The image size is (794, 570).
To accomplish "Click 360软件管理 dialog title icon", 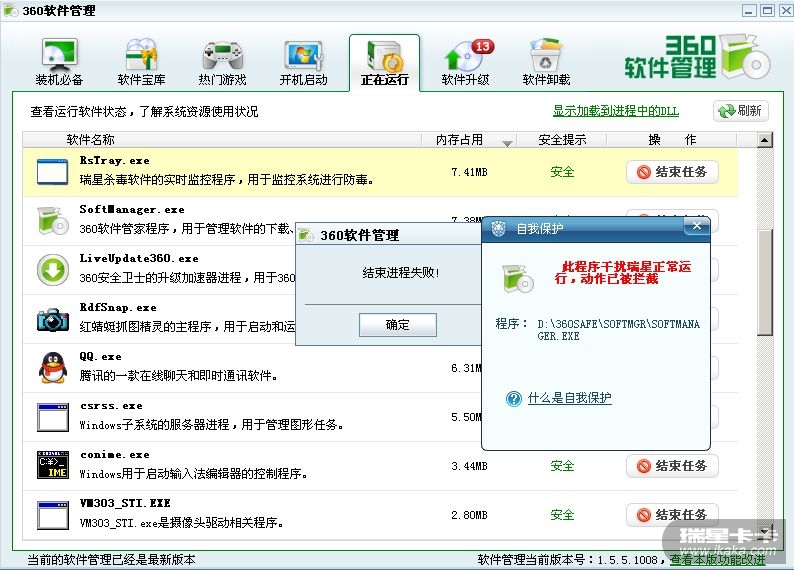I will [x=306, y=235].
